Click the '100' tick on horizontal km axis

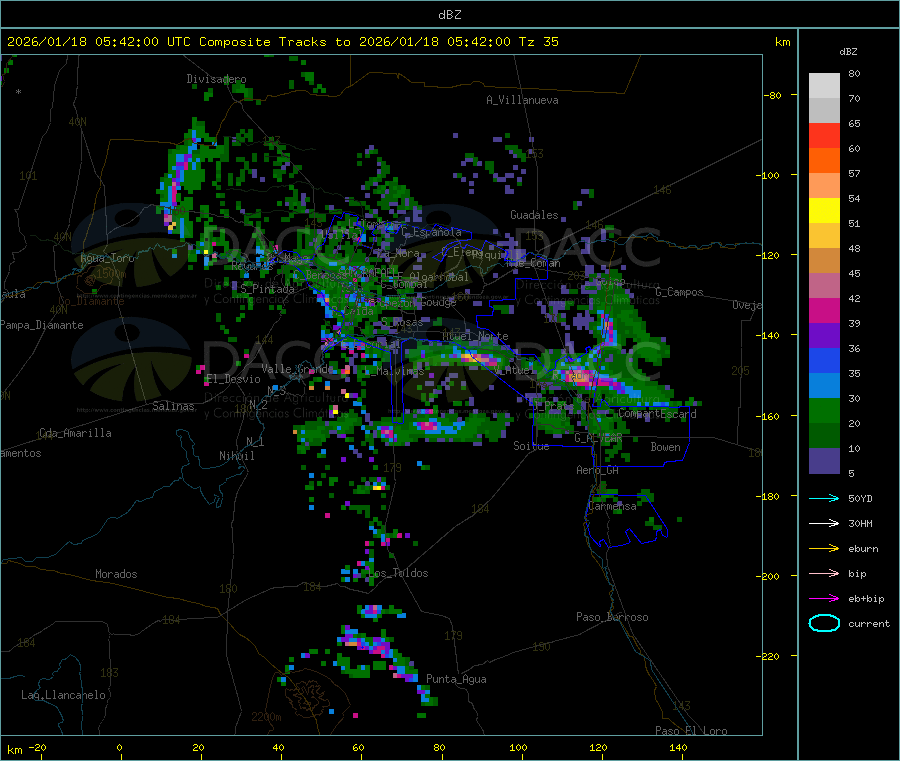tap(518, 747)
